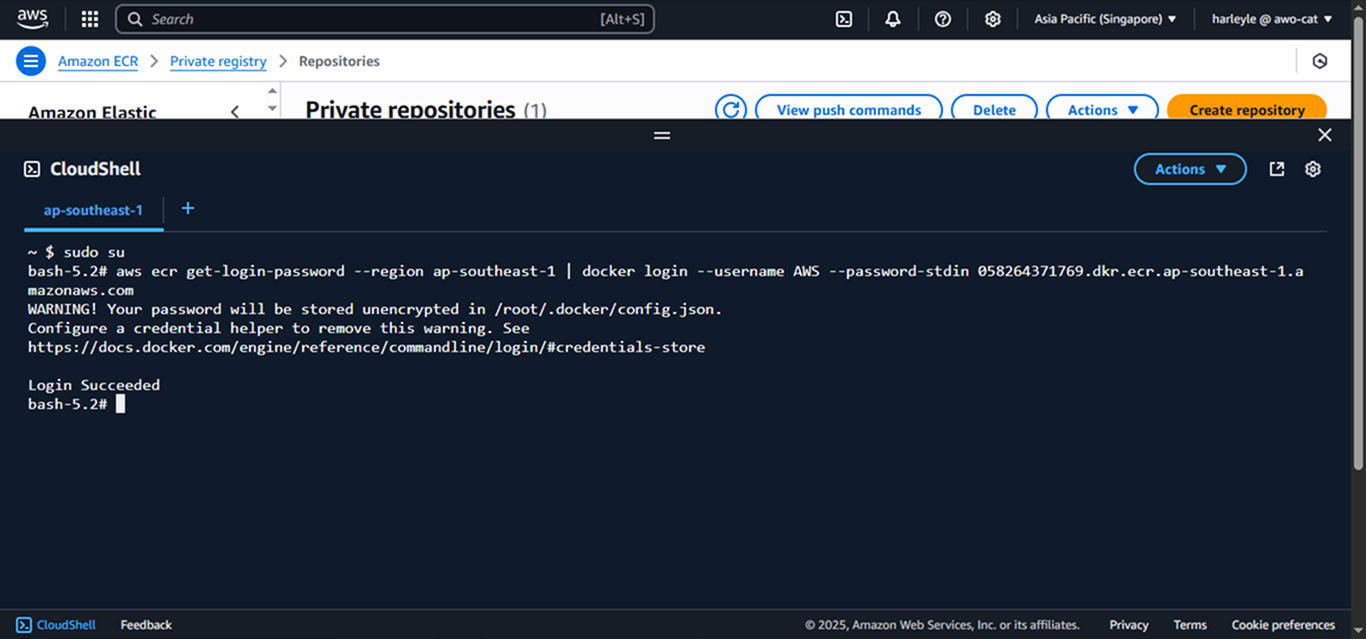Open the account menu harleyle @ awo-cat
Image resolution: width=1366 pixels, height=639 pixels.
1272,19
